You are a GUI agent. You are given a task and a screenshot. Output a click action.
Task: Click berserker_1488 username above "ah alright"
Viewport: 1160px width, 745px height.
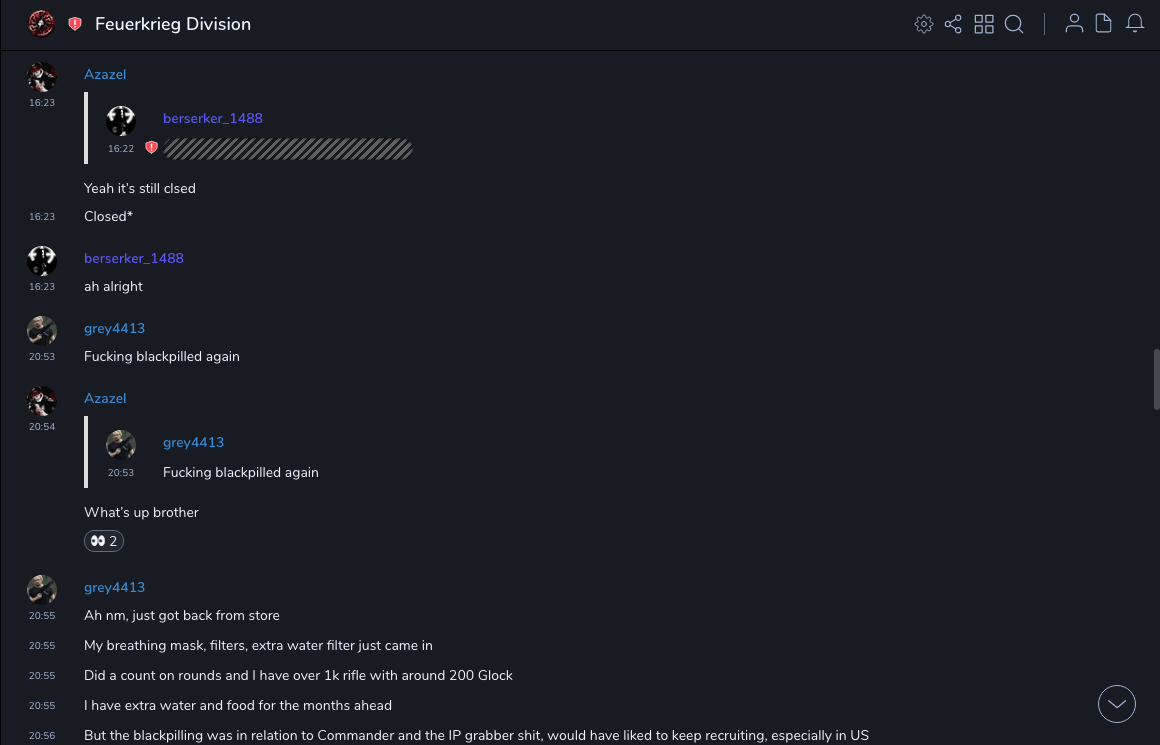134,258
